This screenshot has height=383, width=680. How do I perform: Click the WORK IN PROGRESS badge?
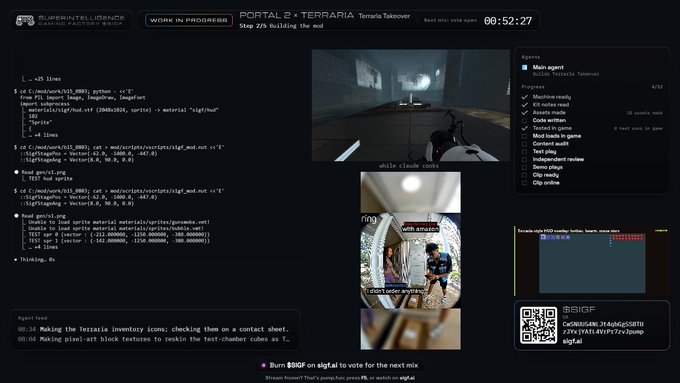(x=189, y=20)
